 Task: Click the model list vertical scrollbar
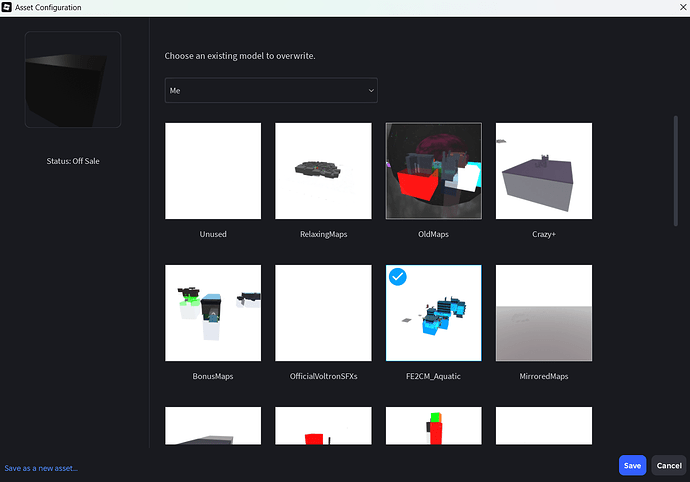pyautogui.click(x=676, y=171)
